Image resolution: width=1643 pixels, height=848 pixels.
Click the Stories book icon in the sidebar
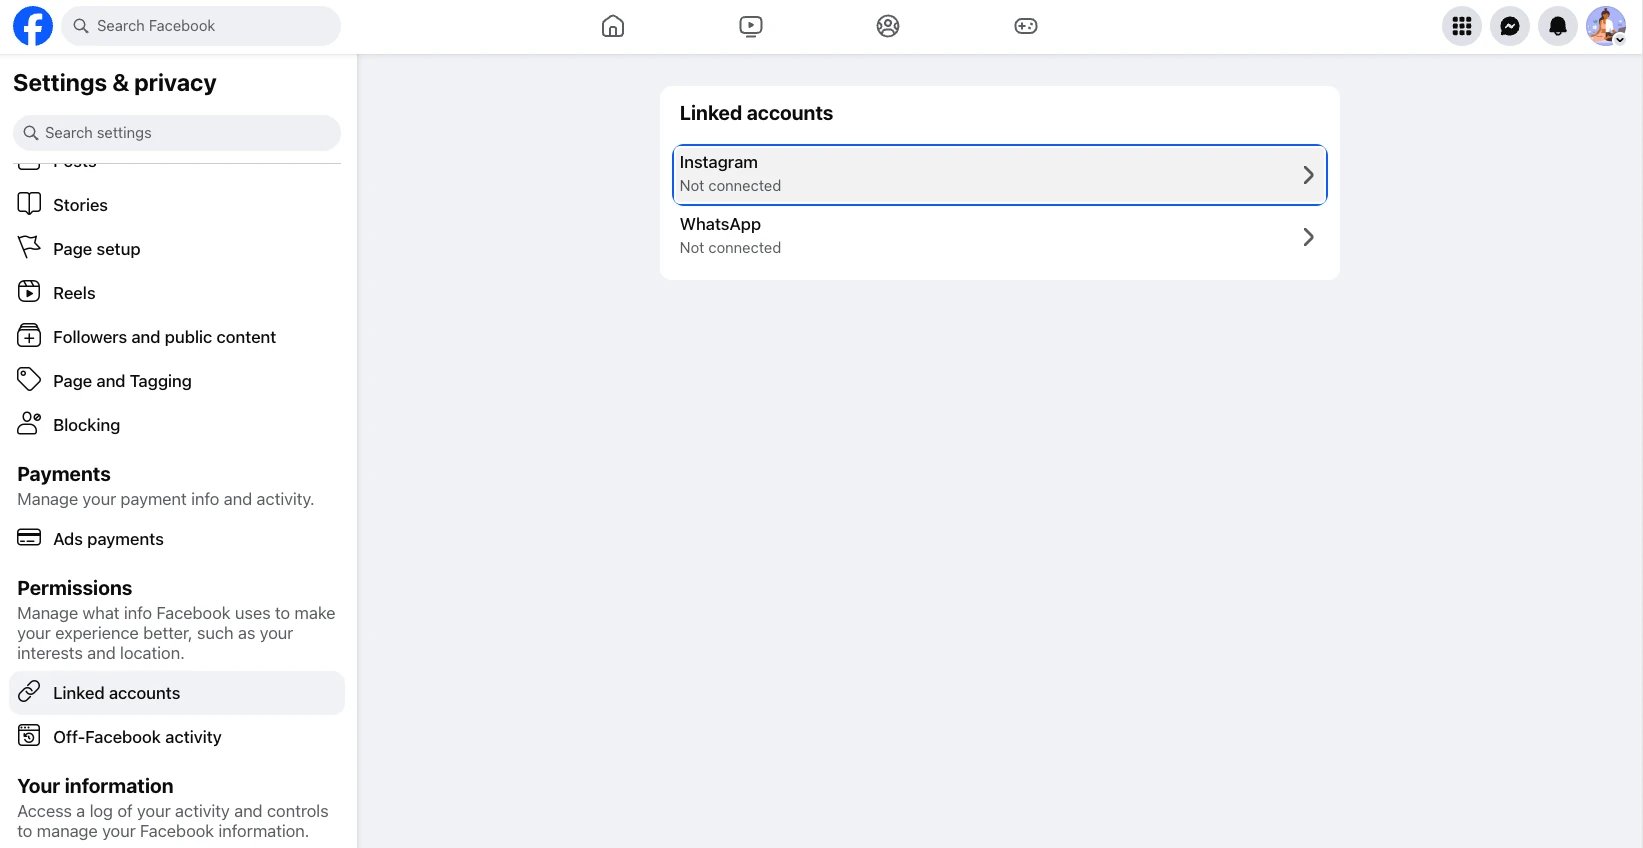coord(29,204)
